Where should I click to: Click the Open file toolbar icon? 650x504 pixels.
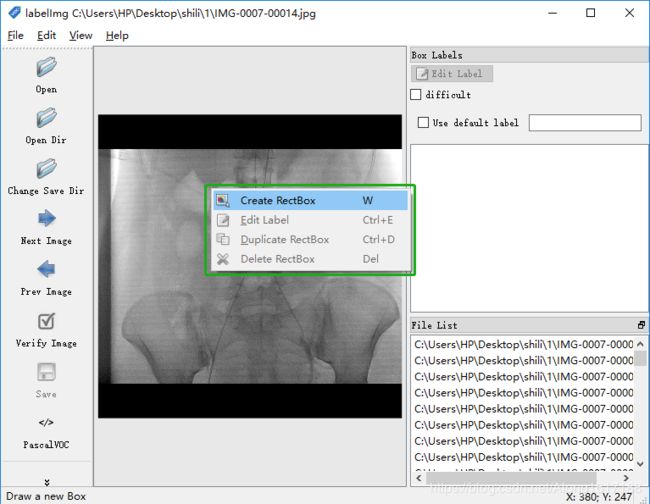[46, 68]
